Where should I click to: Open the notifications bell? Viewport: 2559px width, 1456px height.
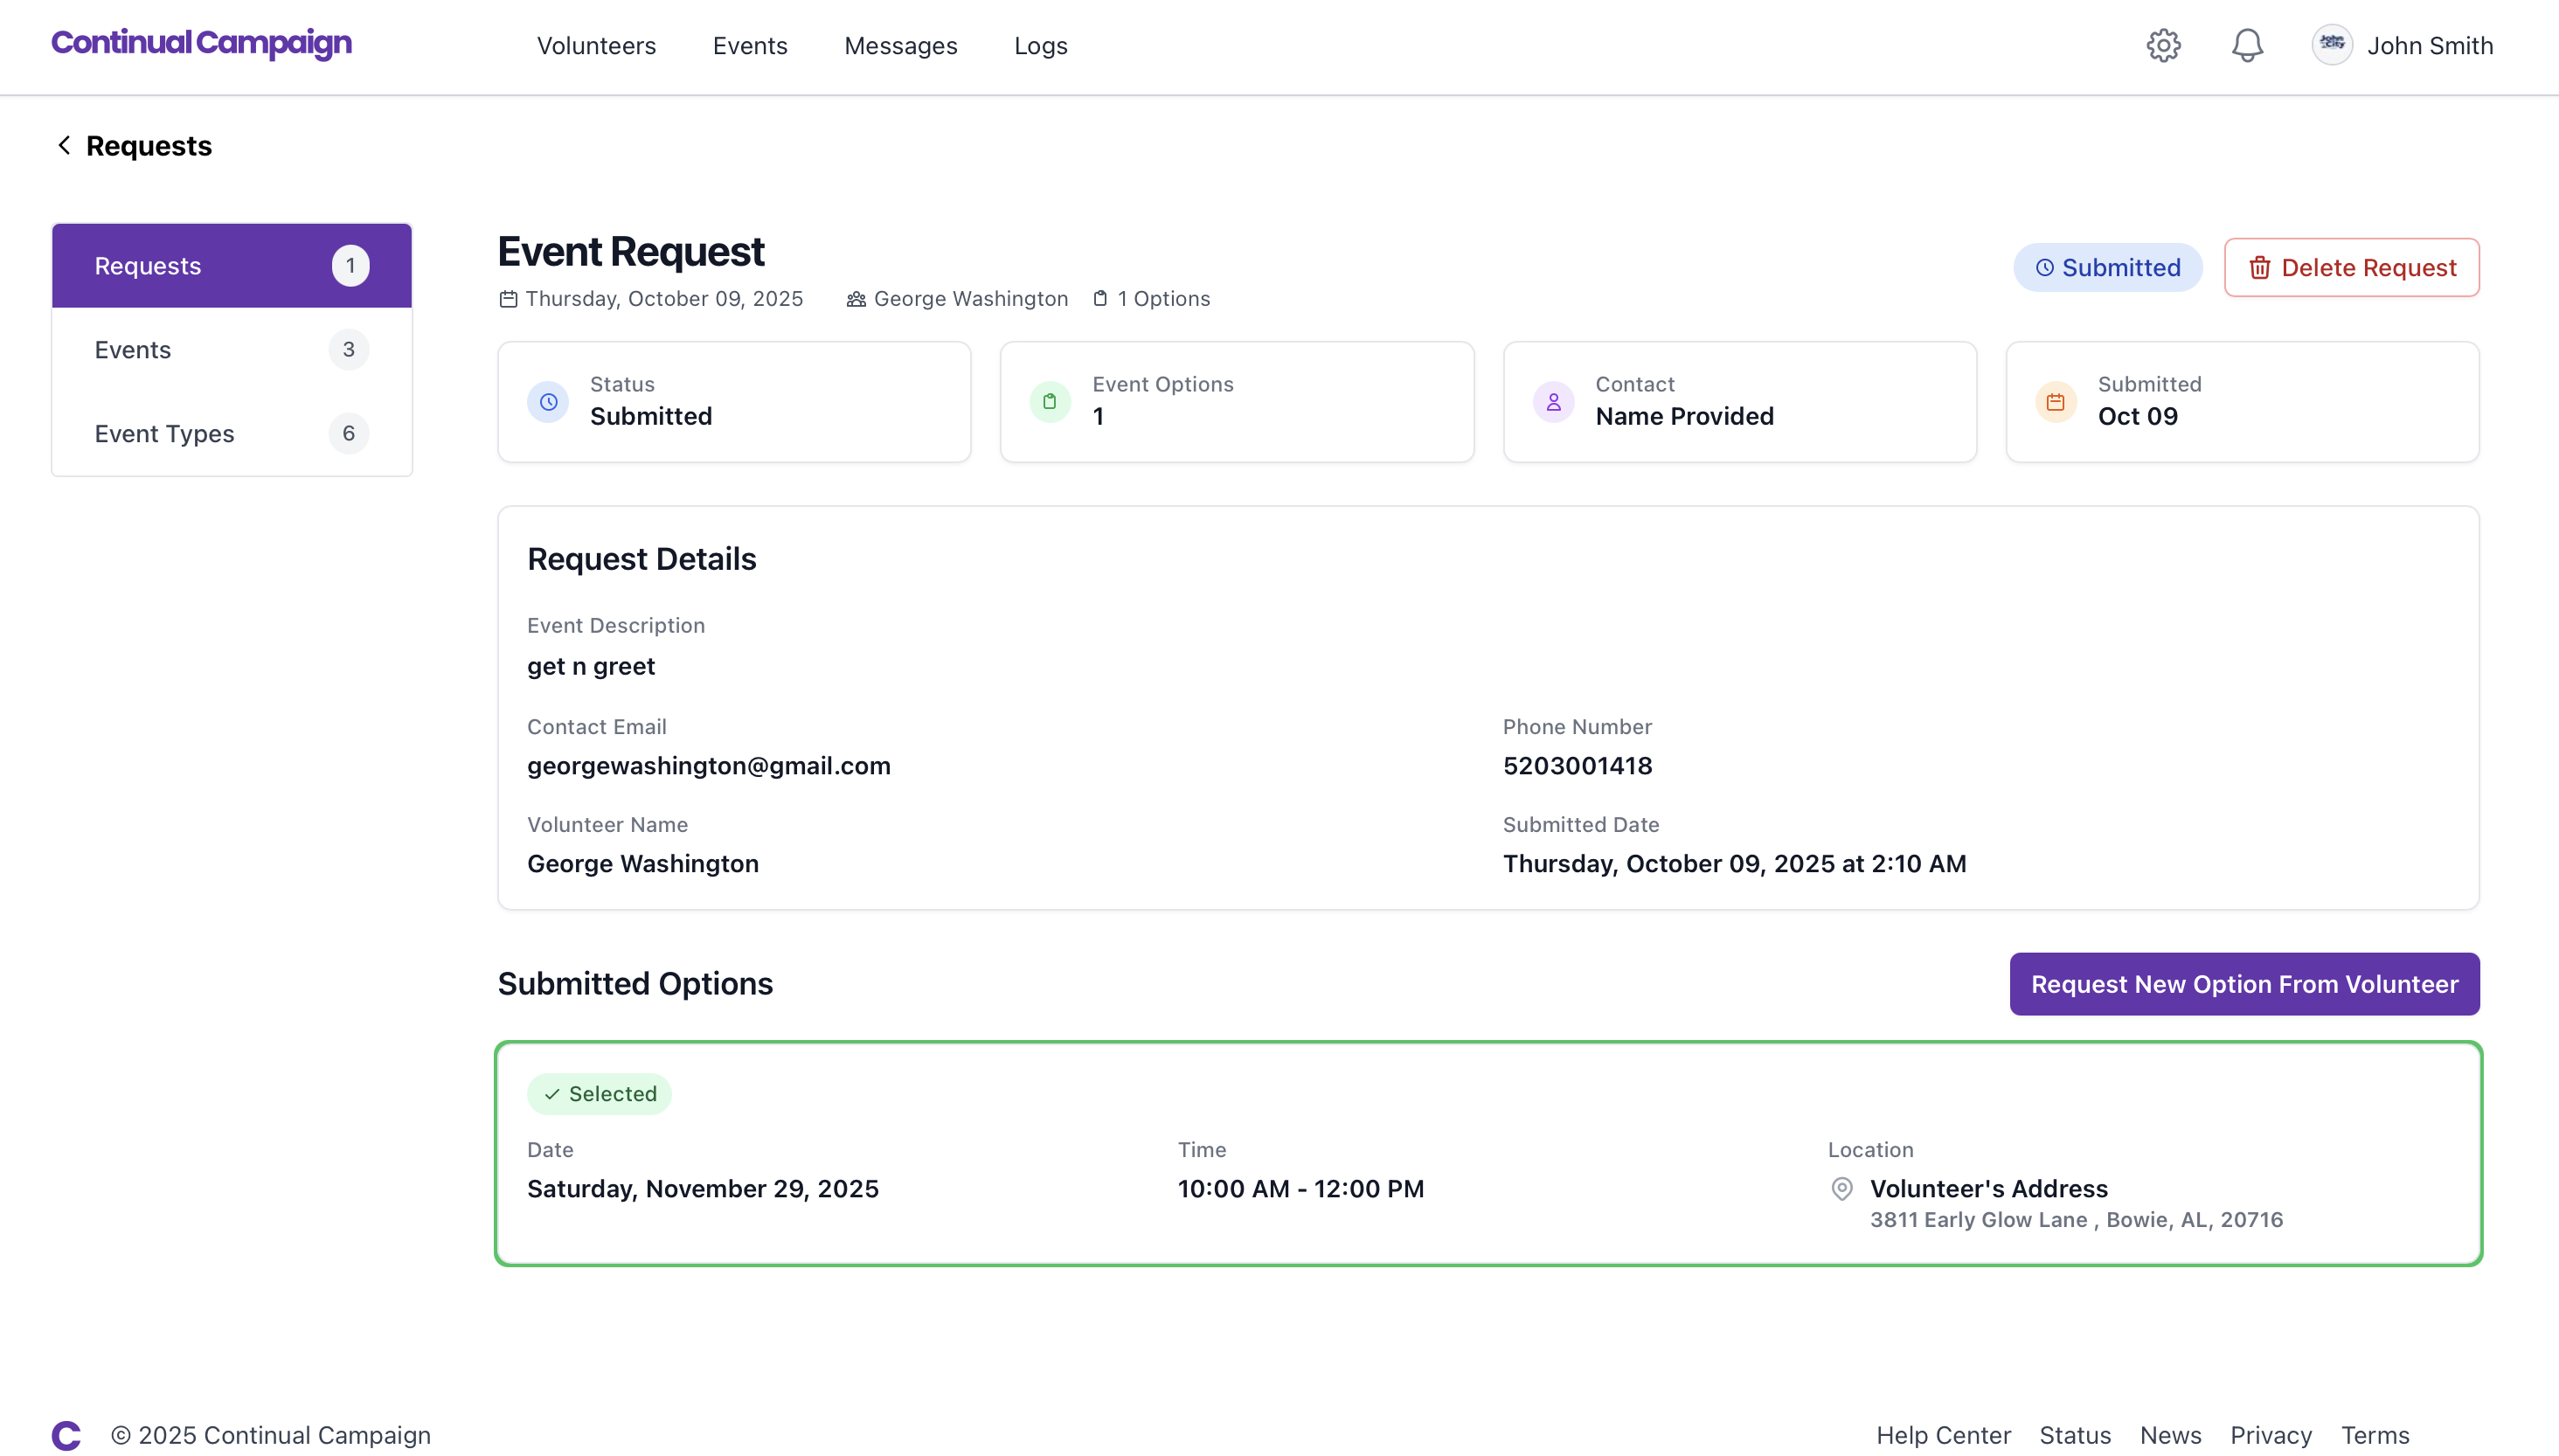coord(2247,45)
